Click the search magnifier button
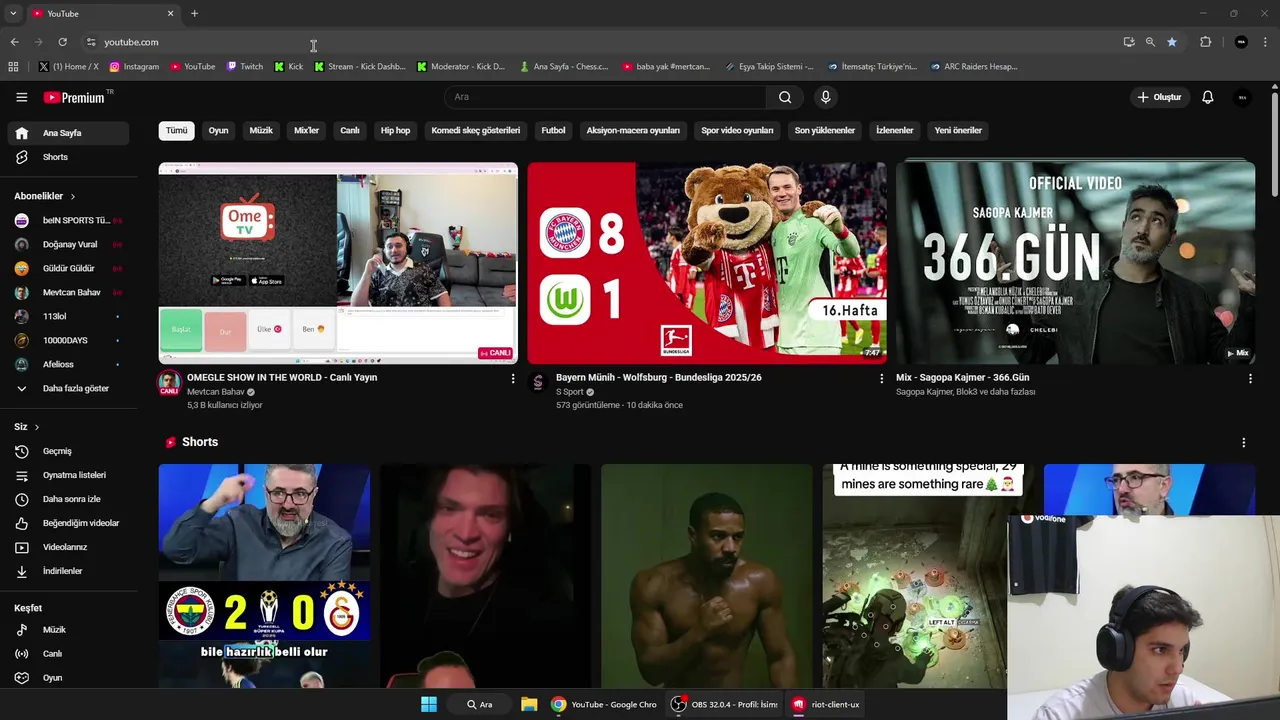The image size is (1280, 720). coord(785,97)
